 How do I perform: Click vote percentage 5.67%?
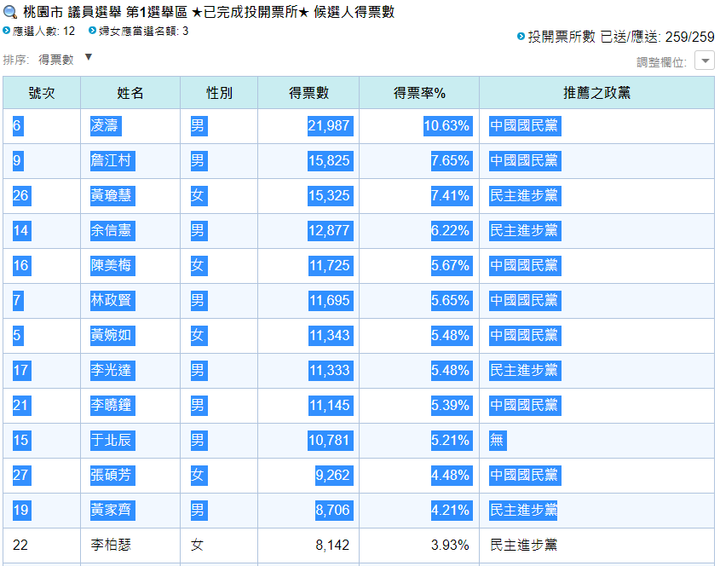(452, 265)
